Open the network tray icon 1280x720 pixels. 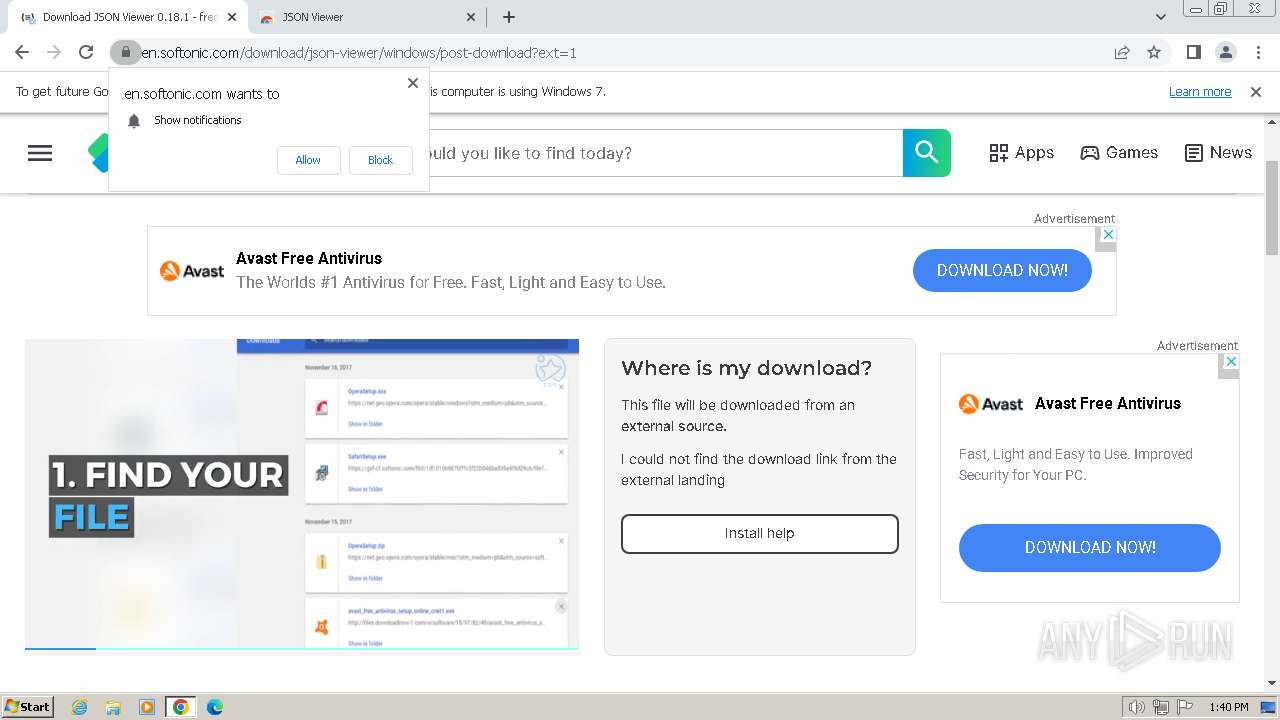click(1161, 707)
